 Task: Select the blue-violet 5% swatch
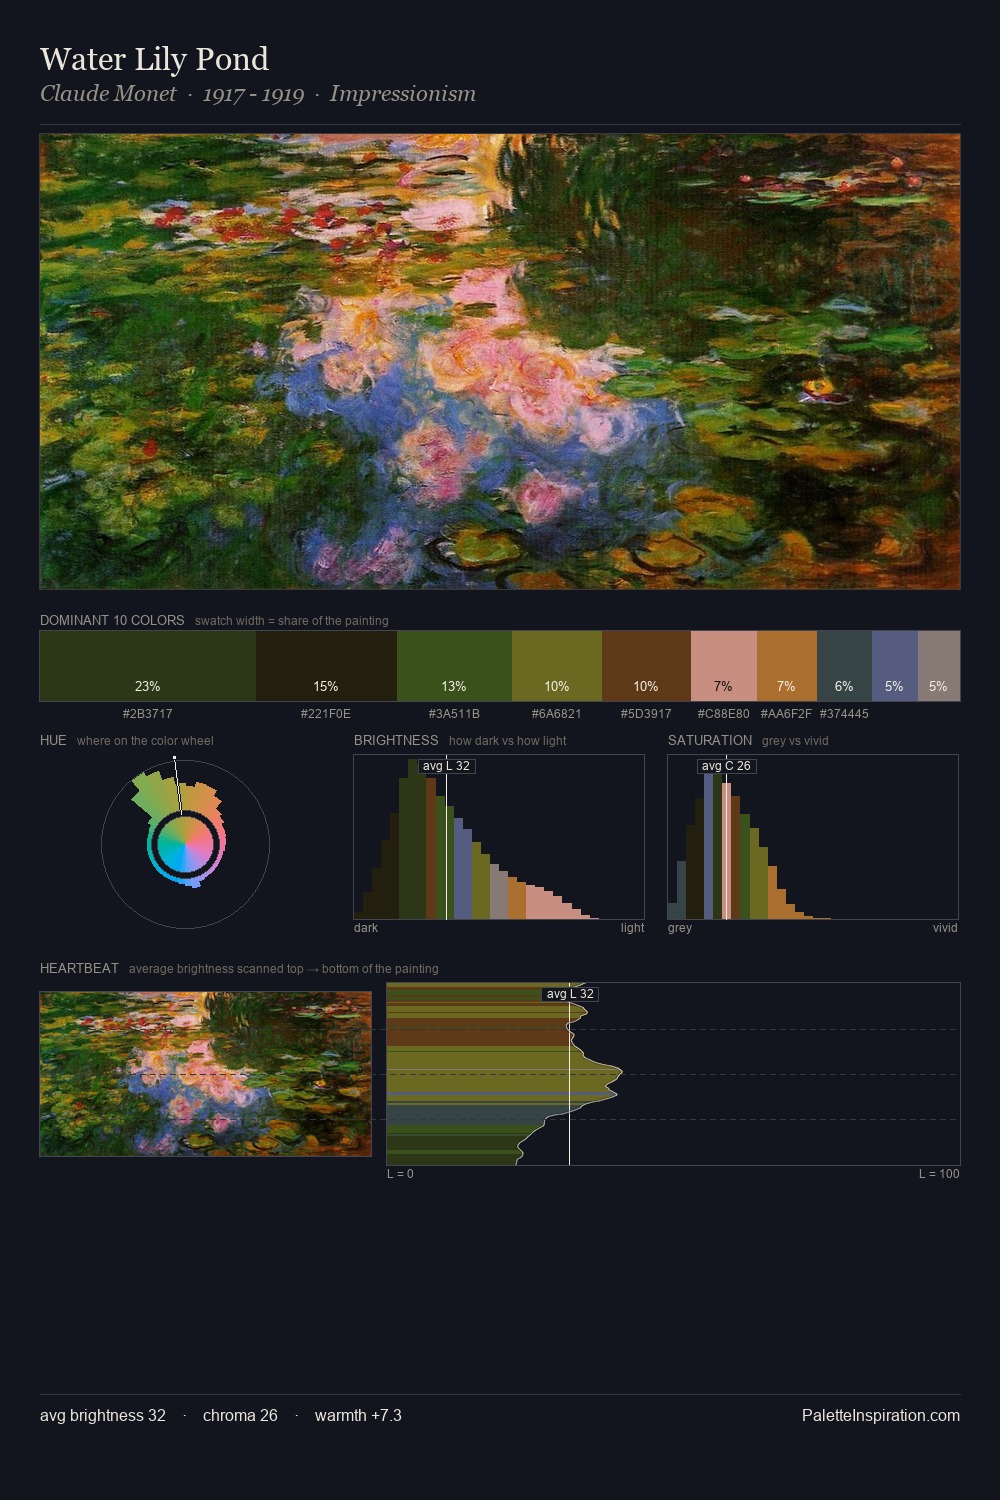895,666
